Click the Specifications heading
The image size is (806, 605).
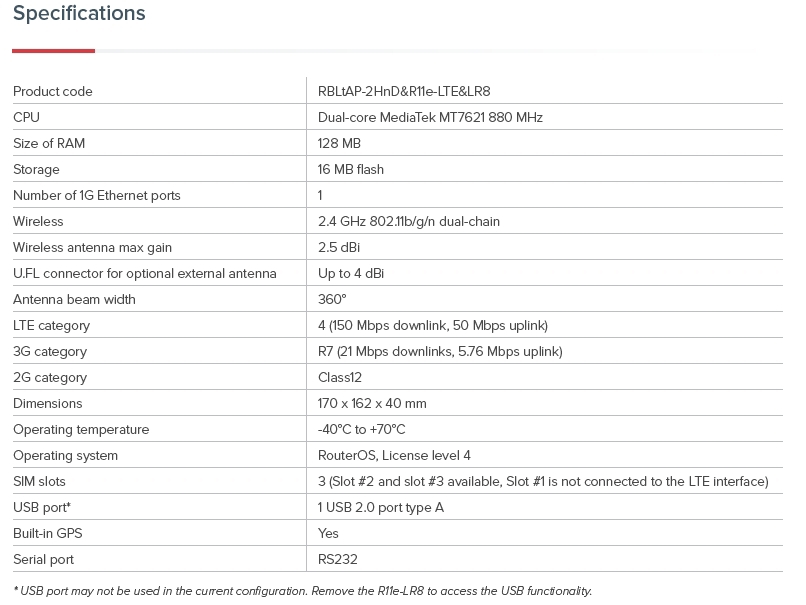pos(79,14)
